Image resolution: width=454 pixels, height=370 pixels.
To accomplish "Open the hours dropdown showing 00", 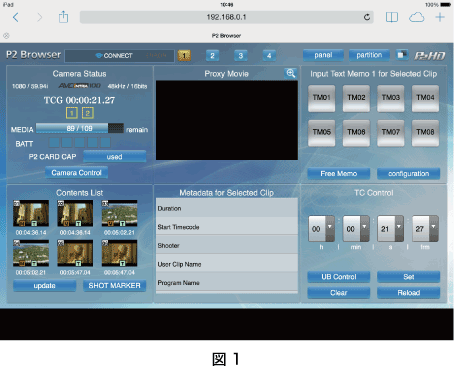I will tap(321, 229).
